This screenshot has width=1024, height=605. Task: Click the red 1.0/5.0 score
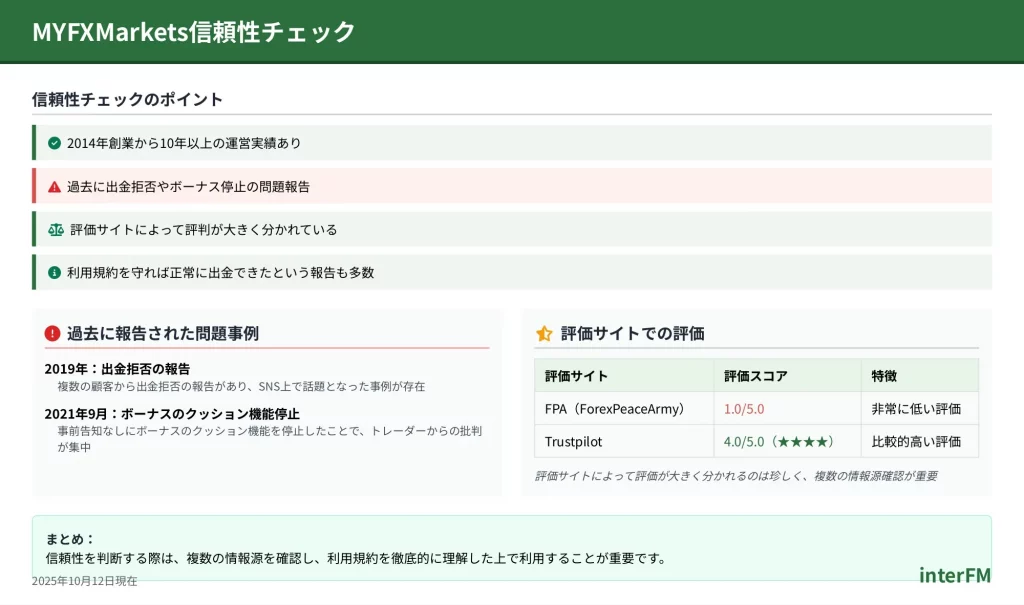pyautogui.click(x=743, y=408)
